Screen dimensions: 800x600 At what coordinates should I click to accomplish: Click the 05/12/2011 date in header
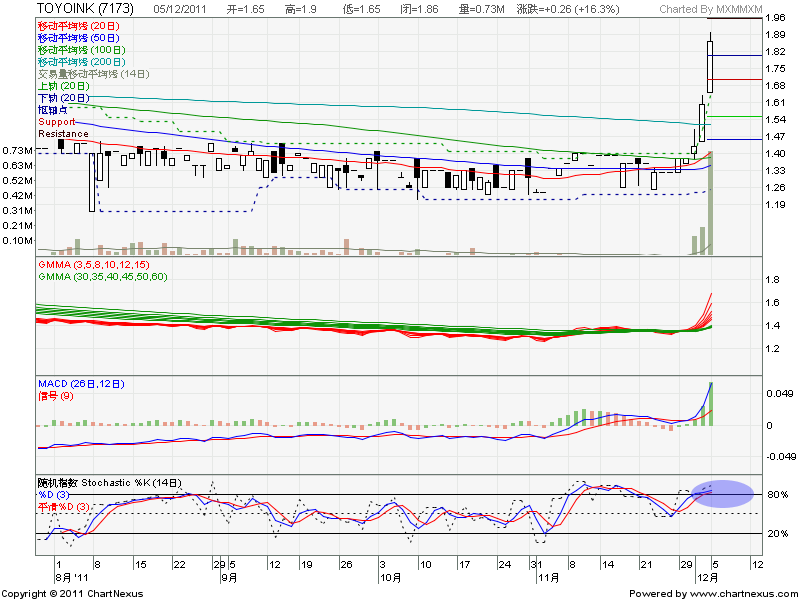click(183, 8)
